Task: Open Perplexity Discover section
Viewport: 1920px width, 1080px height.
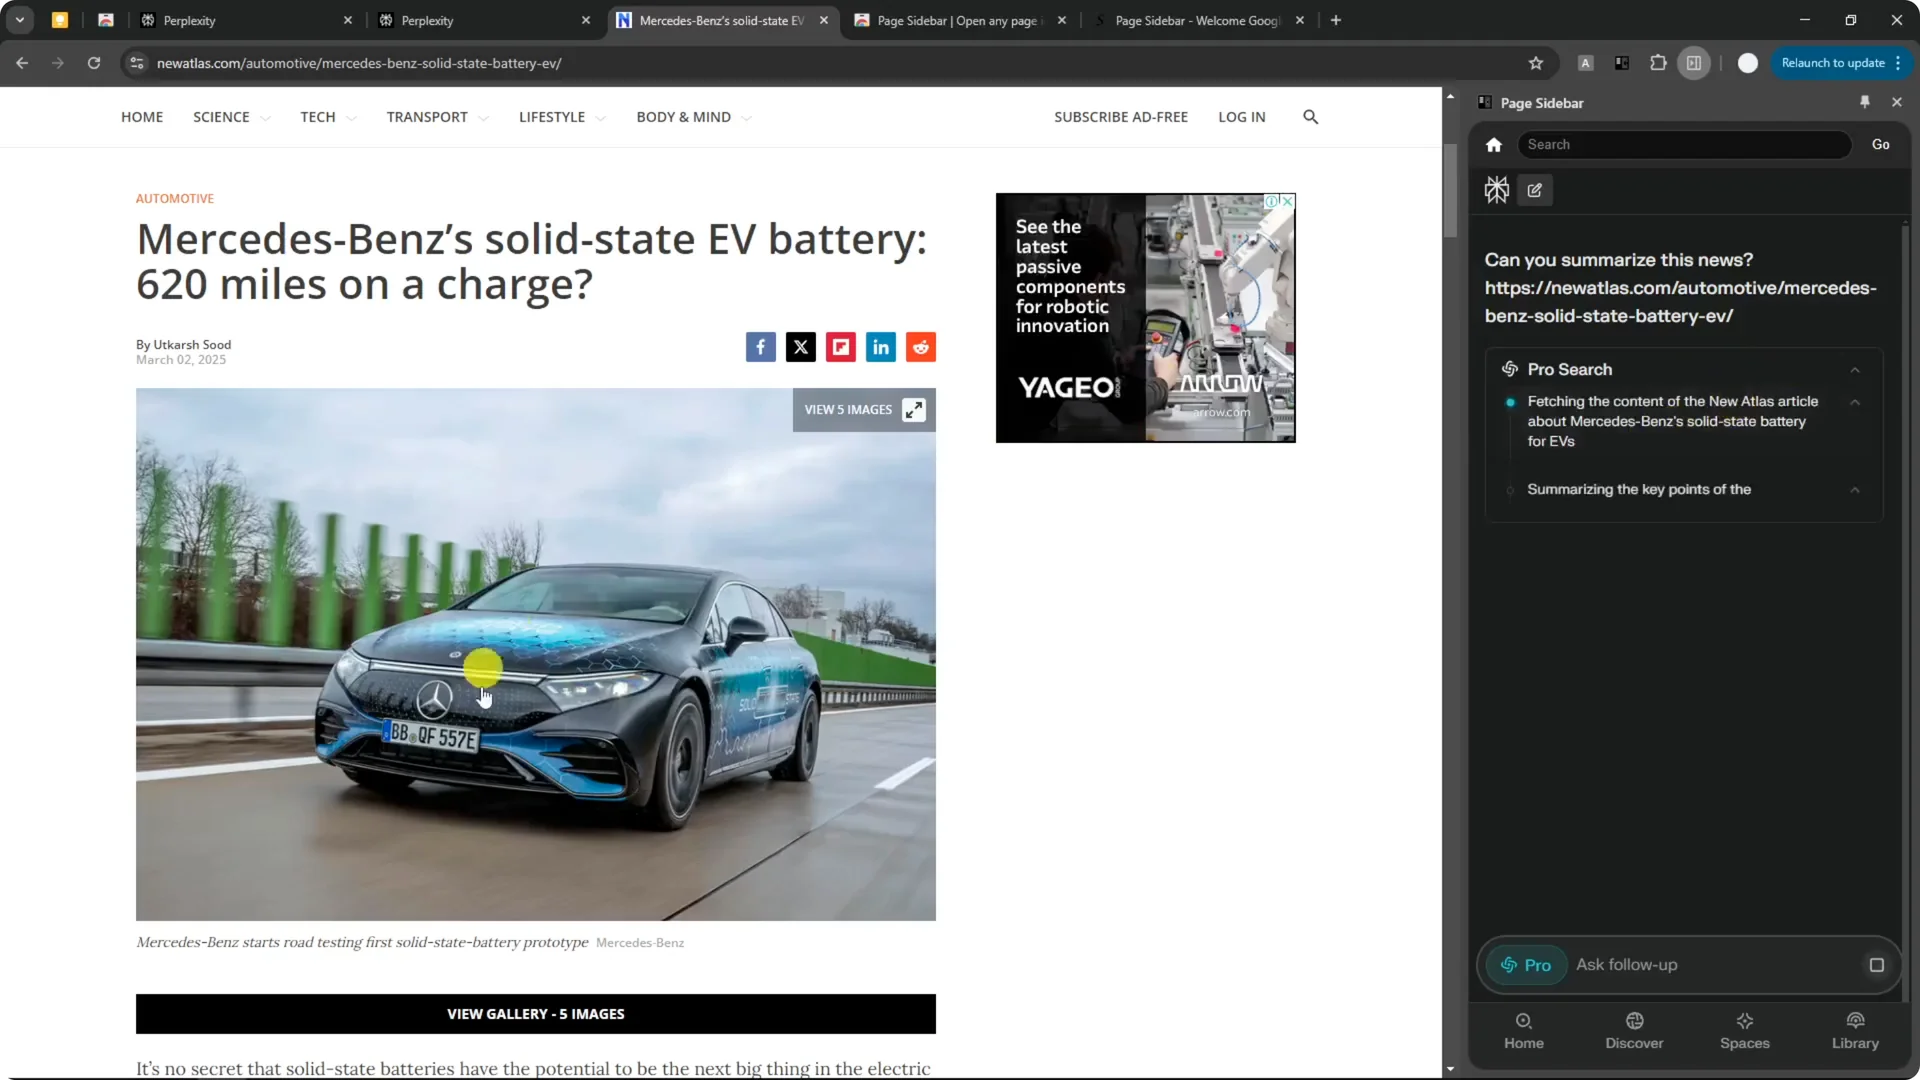Action: click(x=1634, y=1030)
